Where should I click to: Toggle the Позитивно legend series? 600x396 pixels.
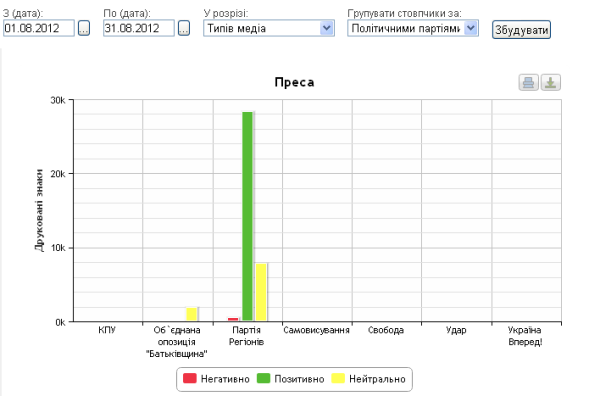291,379
